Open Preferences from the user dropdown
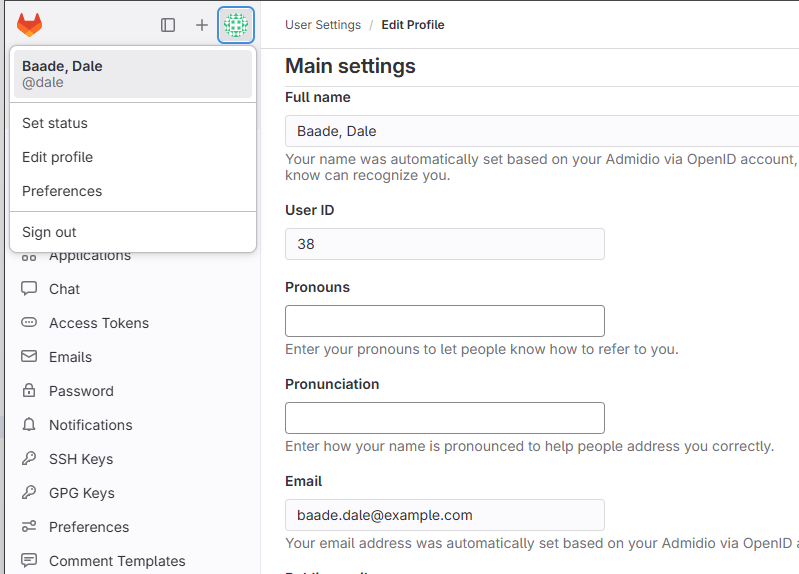 [62, 191]
